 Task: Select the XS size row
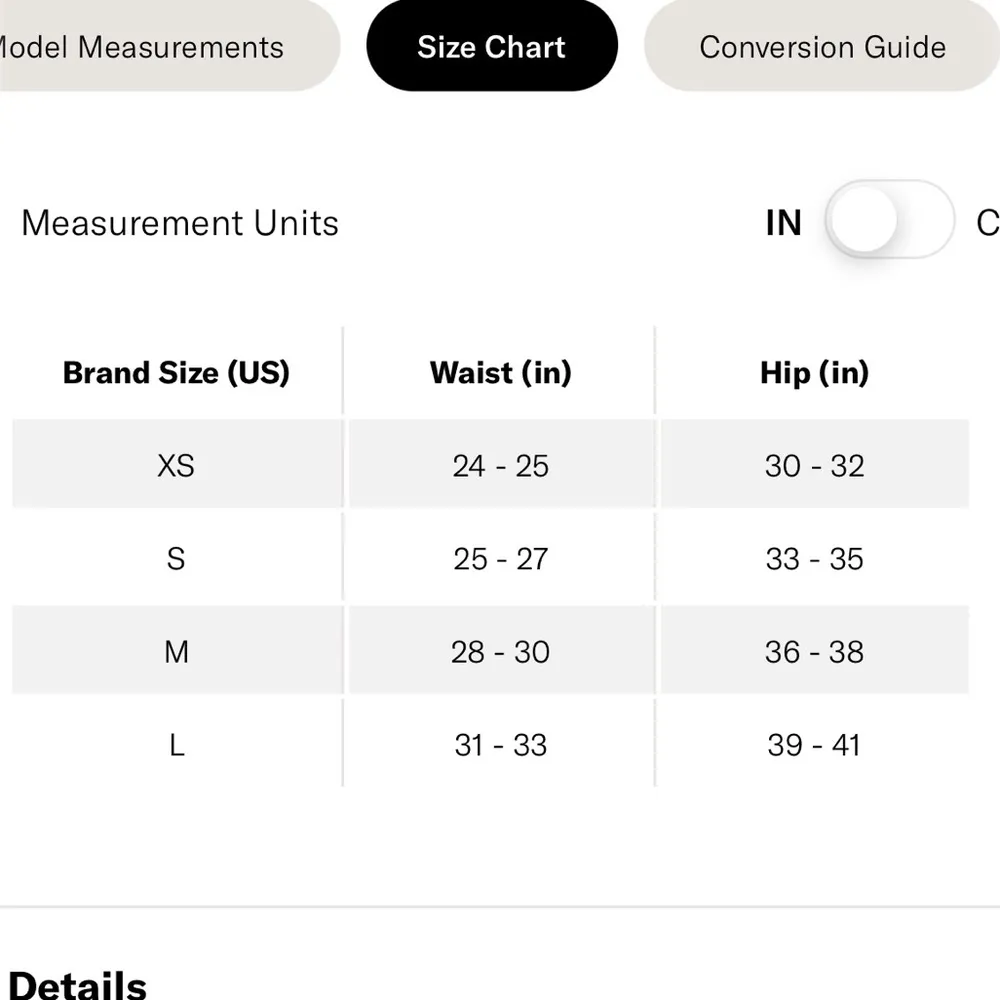tap(176, 466)
